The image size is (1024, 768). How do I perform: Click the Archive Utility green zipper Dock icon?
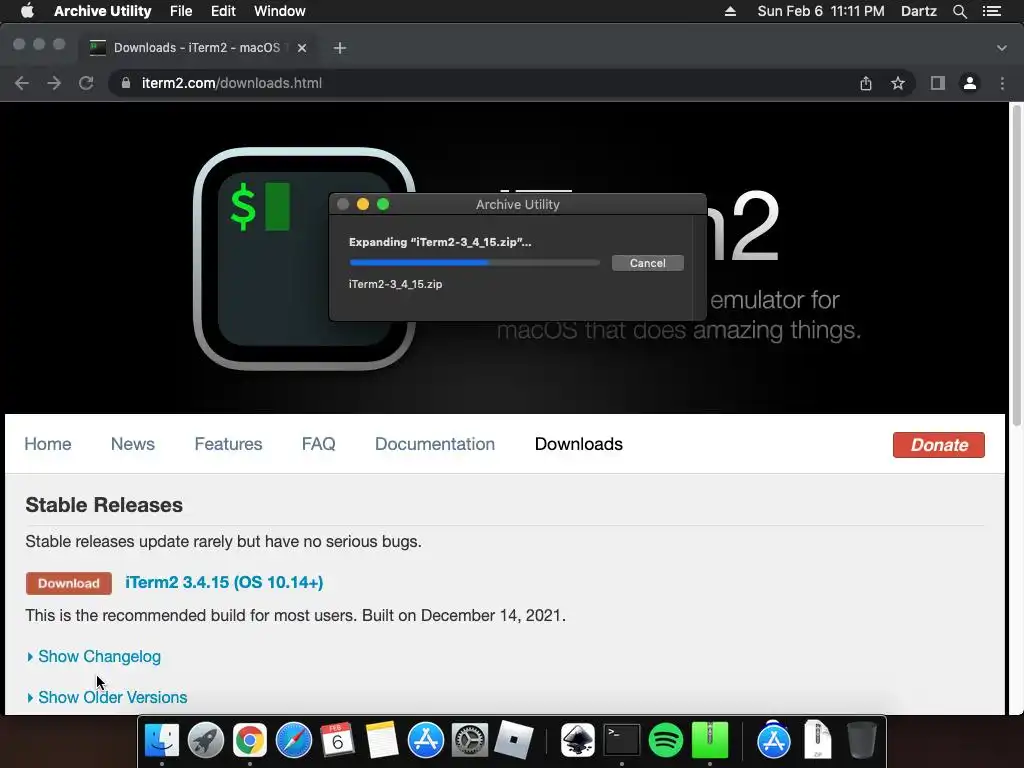pyautogui.click(x=710, y=741)
